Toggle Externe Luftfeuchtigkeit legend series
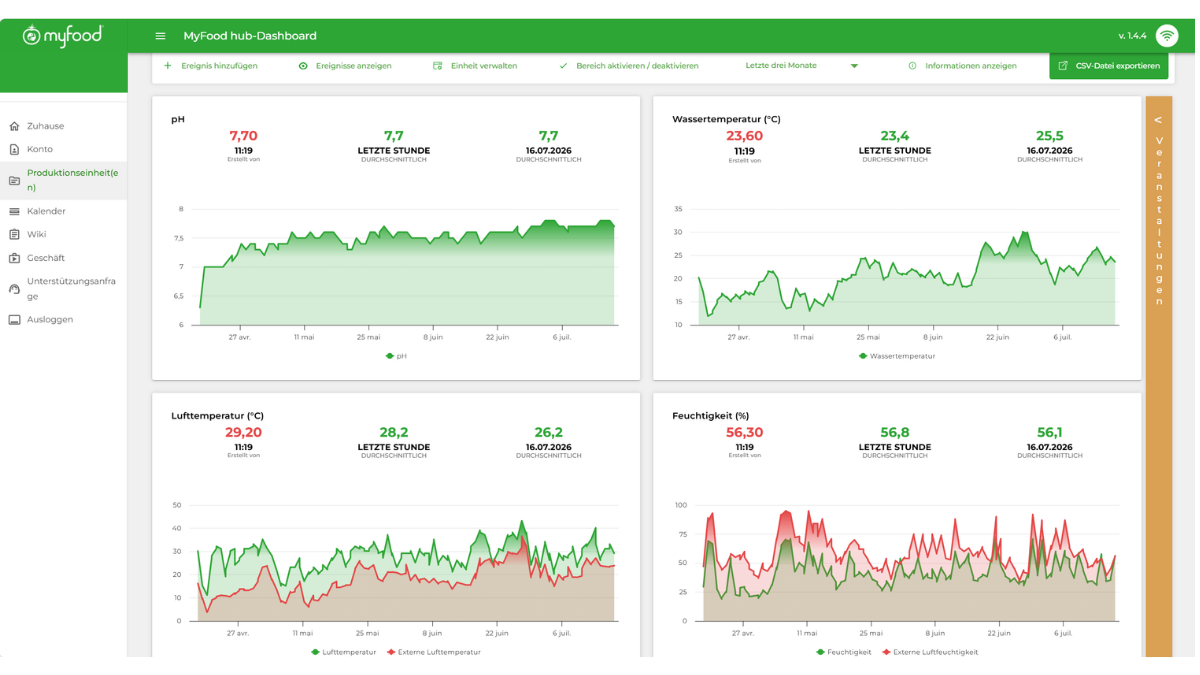Image resolution: width=1200 pixels, height=675 pixels. click(x=931, y=652)
